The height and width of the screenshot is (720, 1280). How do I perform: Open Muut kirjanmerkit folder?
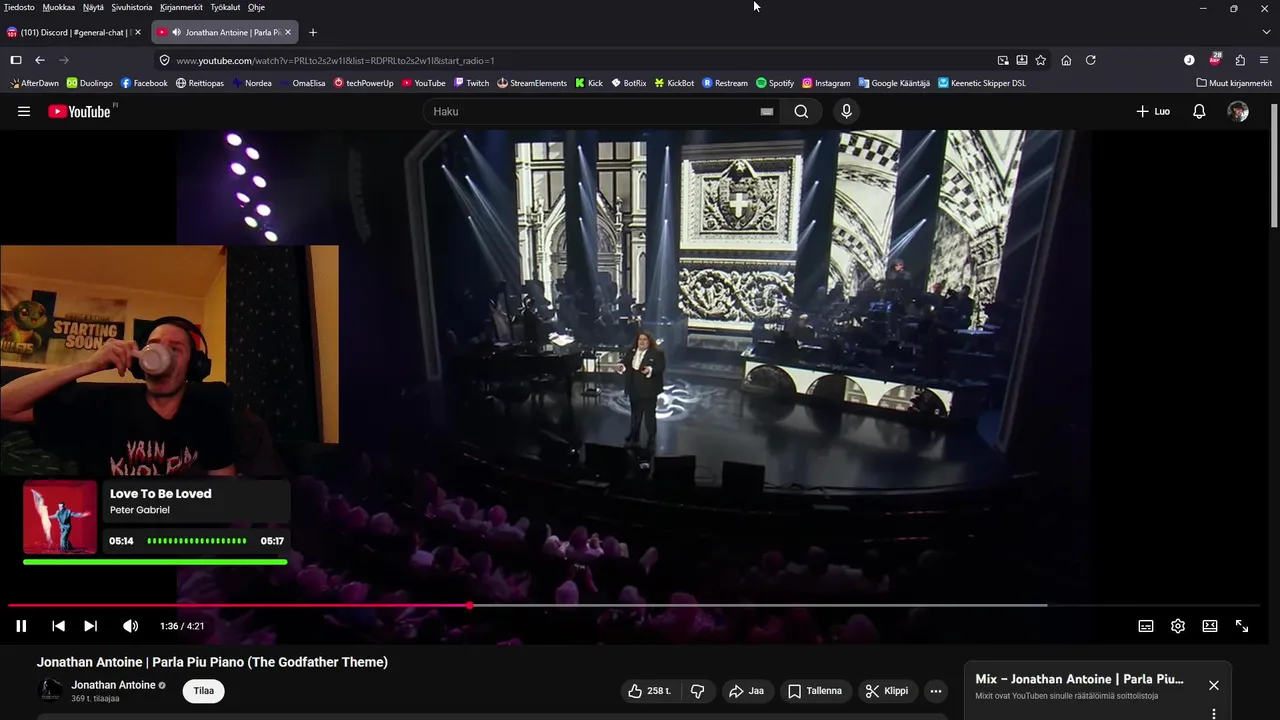[x=1234, y=83]
